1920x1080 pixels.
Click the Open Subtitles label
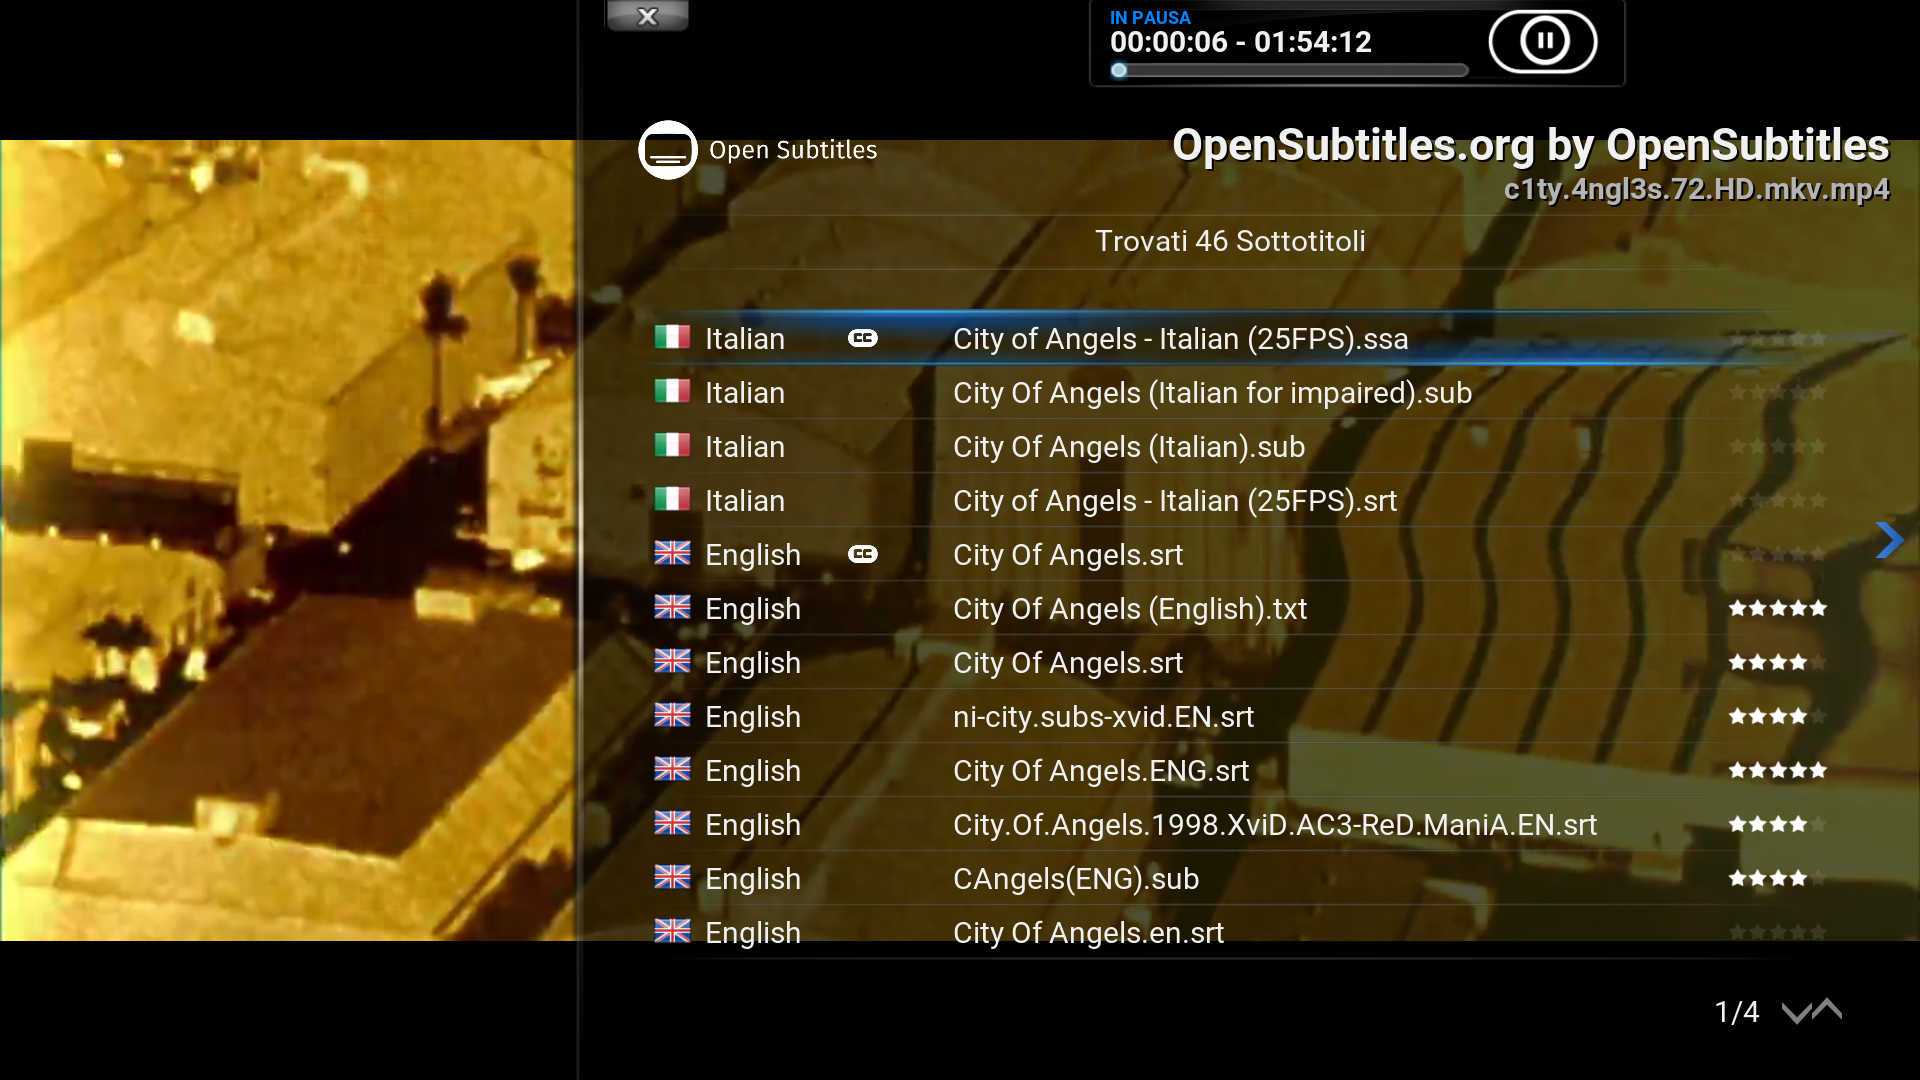[793, 150]
